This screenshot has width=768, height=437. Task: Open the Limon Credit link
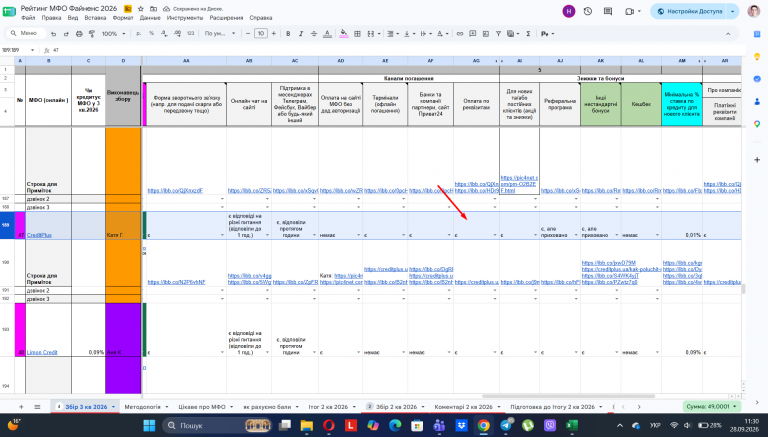coord(42,352)
